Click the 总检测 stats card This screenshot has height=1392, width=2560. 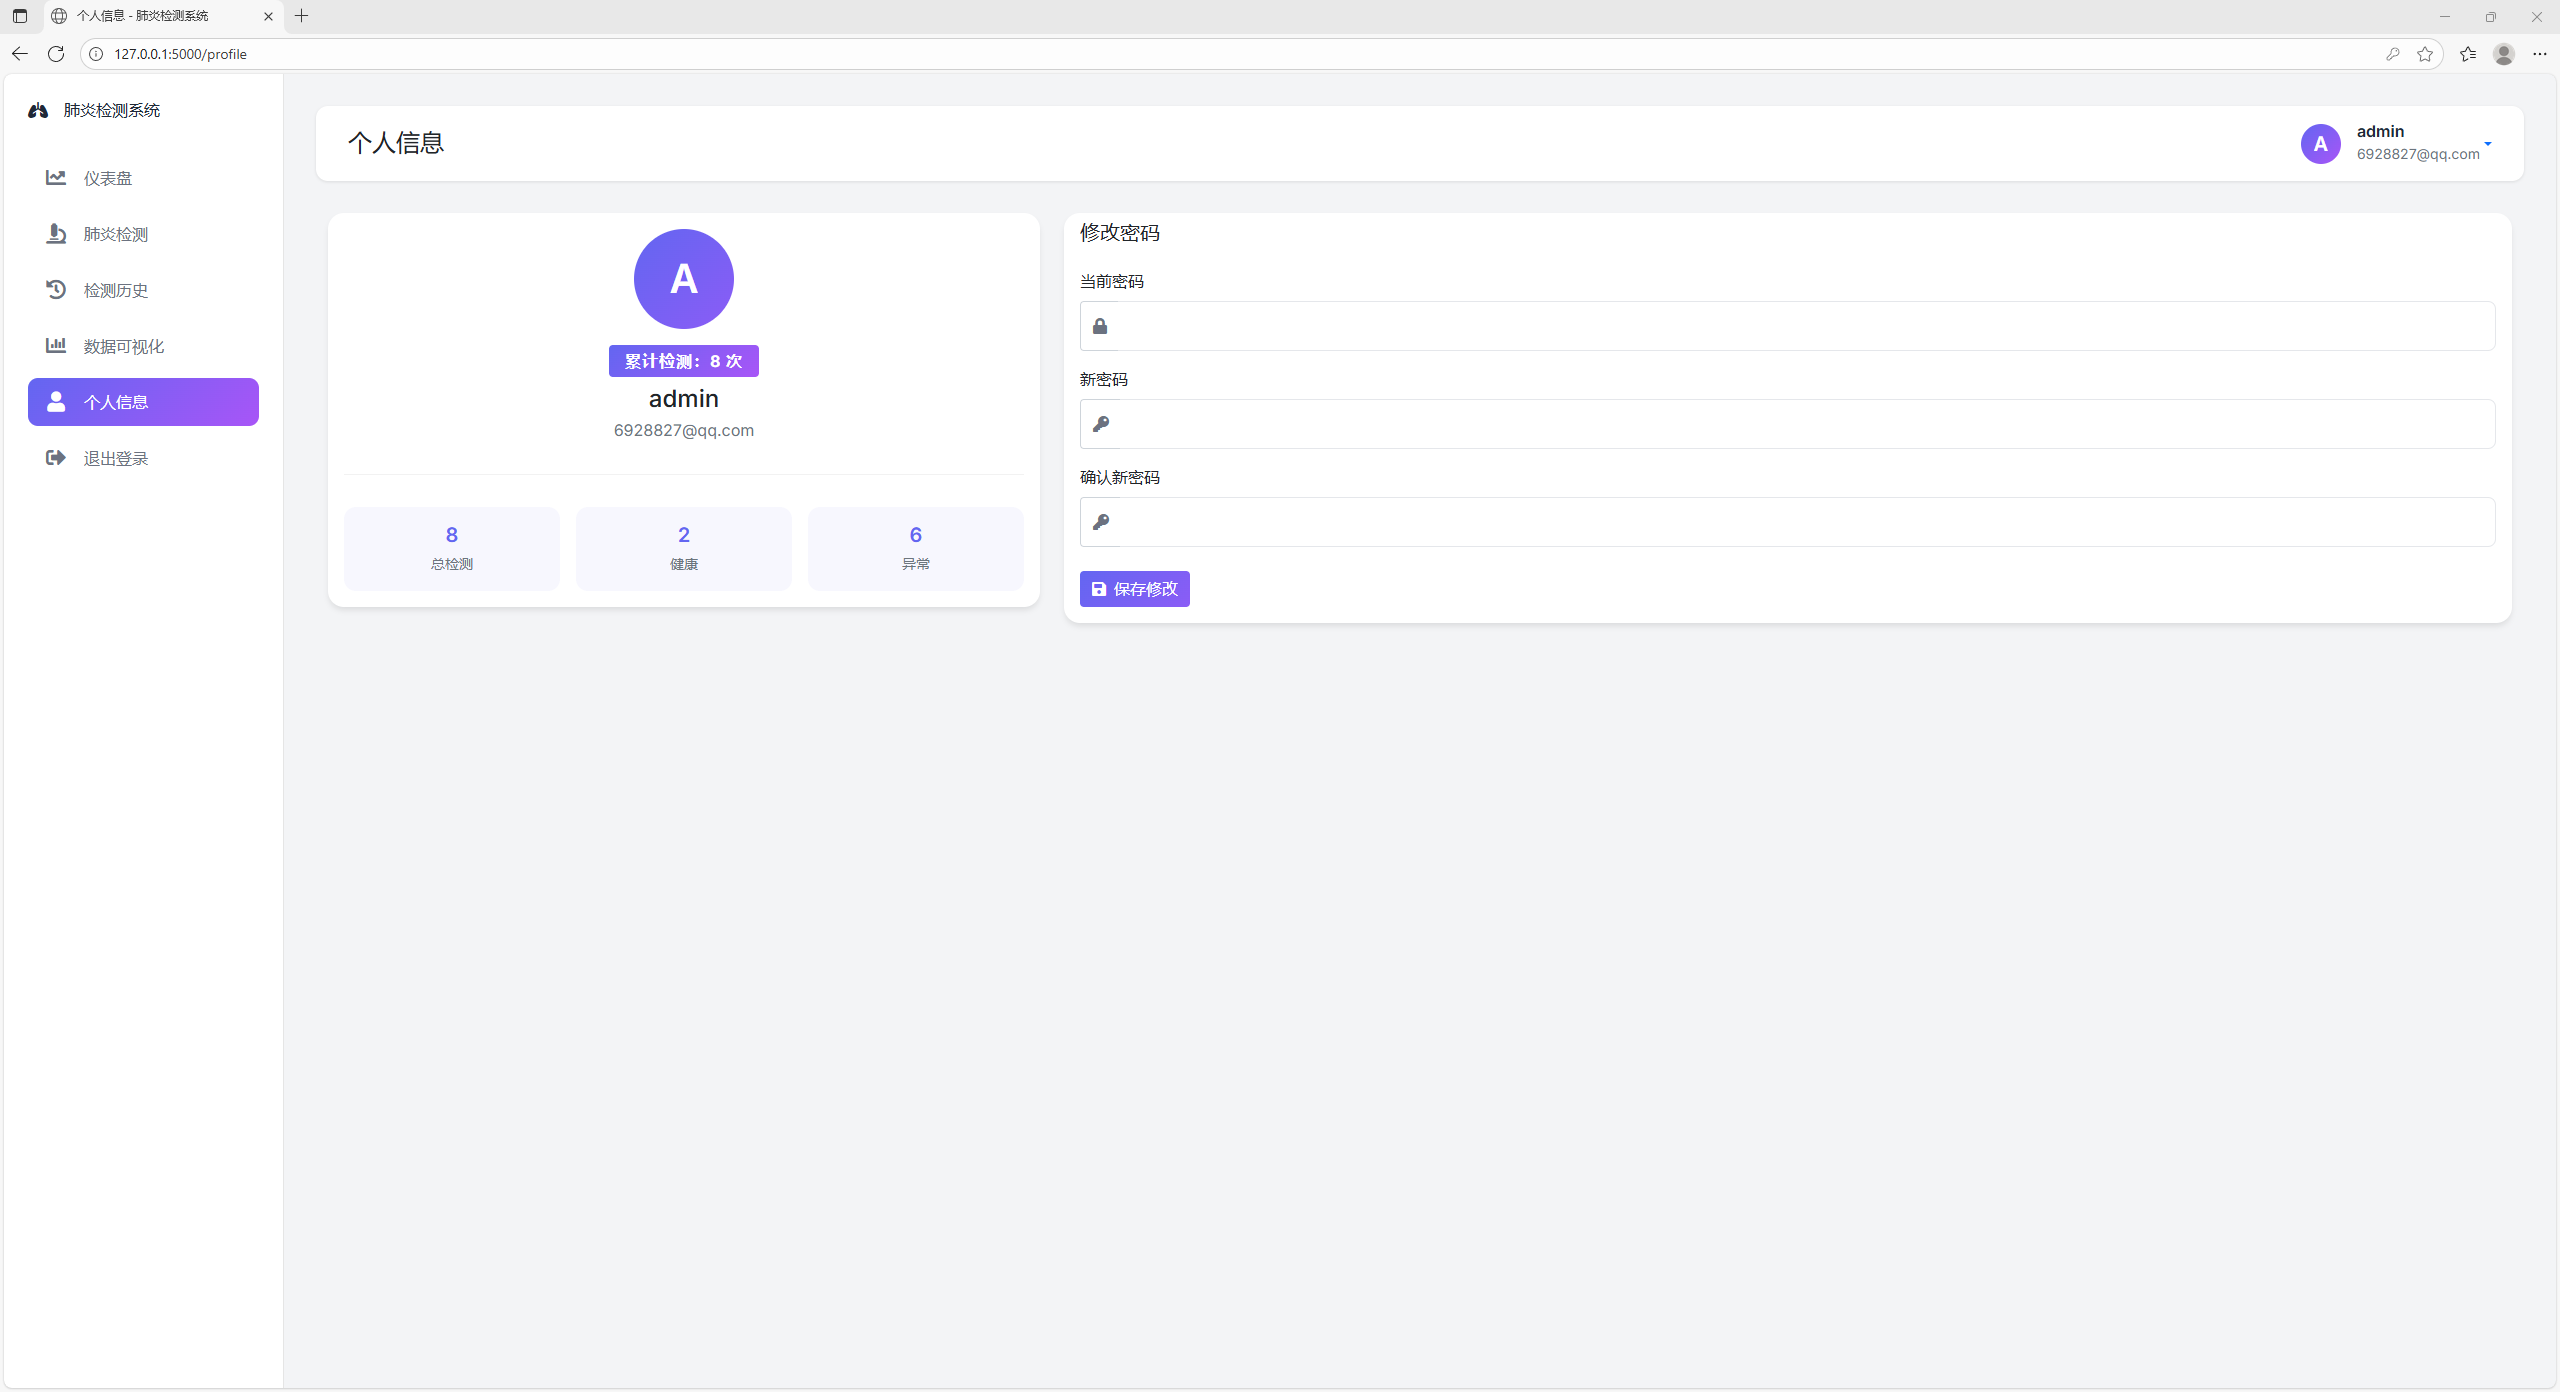[451, 548]
